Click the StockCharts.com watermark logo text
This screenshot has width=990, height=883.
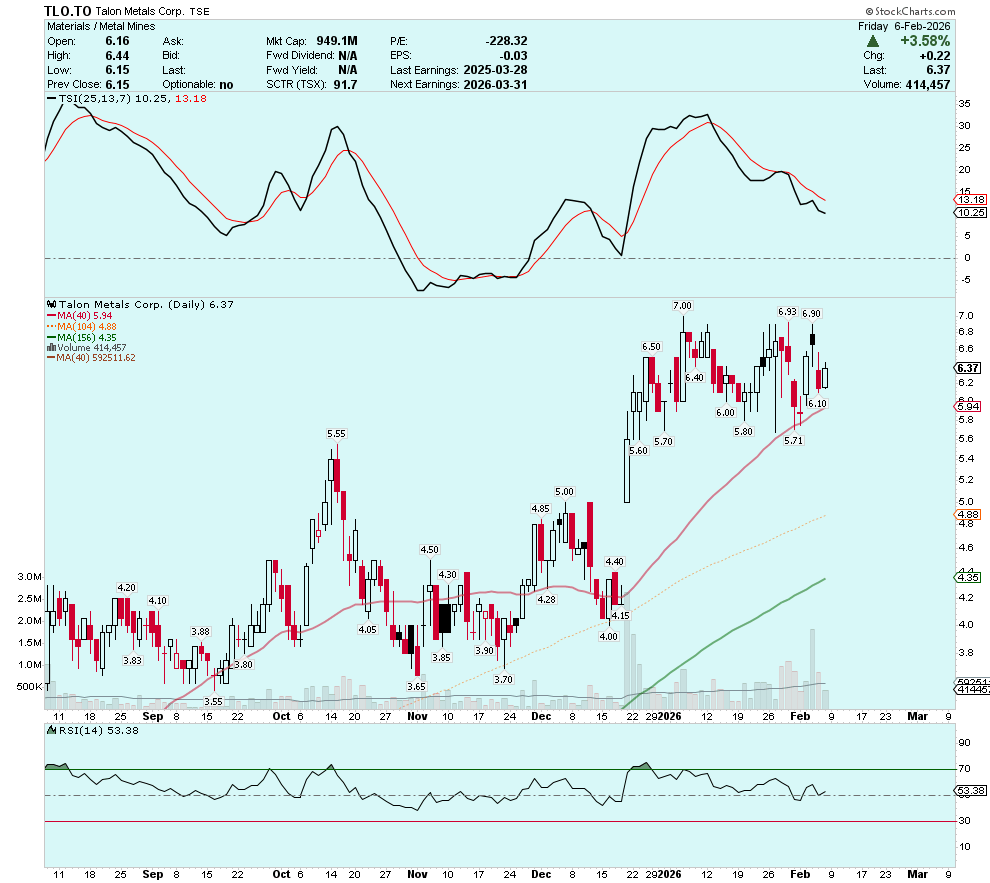pos(910,11)
